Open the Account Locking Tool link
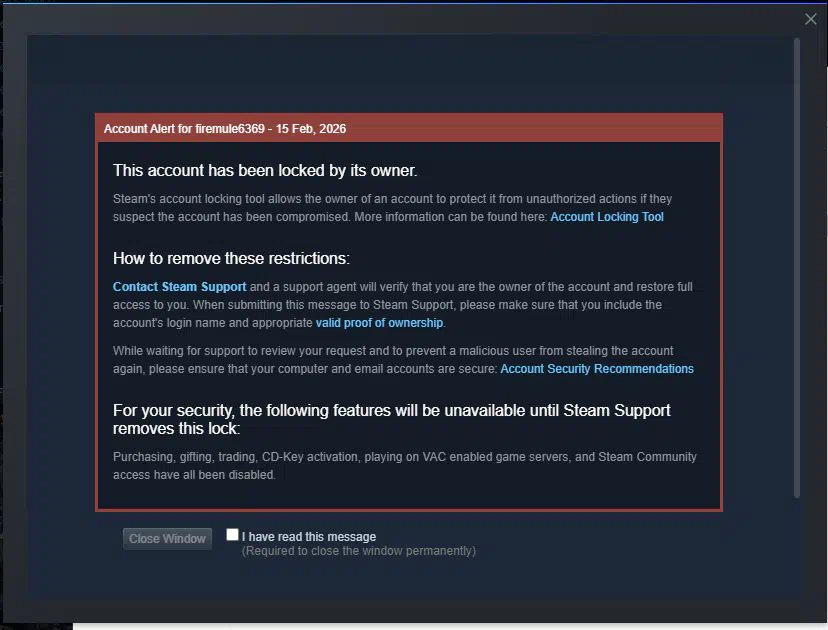The image size is (828, 630). (607, 217)
